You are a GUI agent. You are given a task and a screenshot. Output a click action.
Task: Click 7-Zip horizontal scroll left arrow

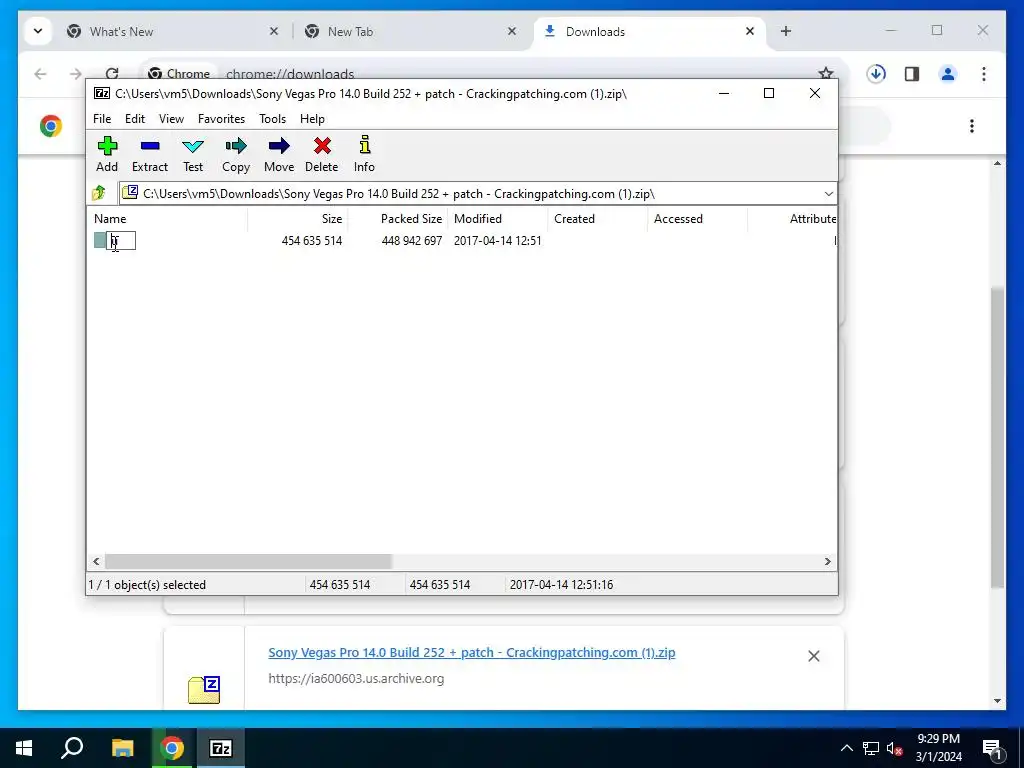coord(96,562)
